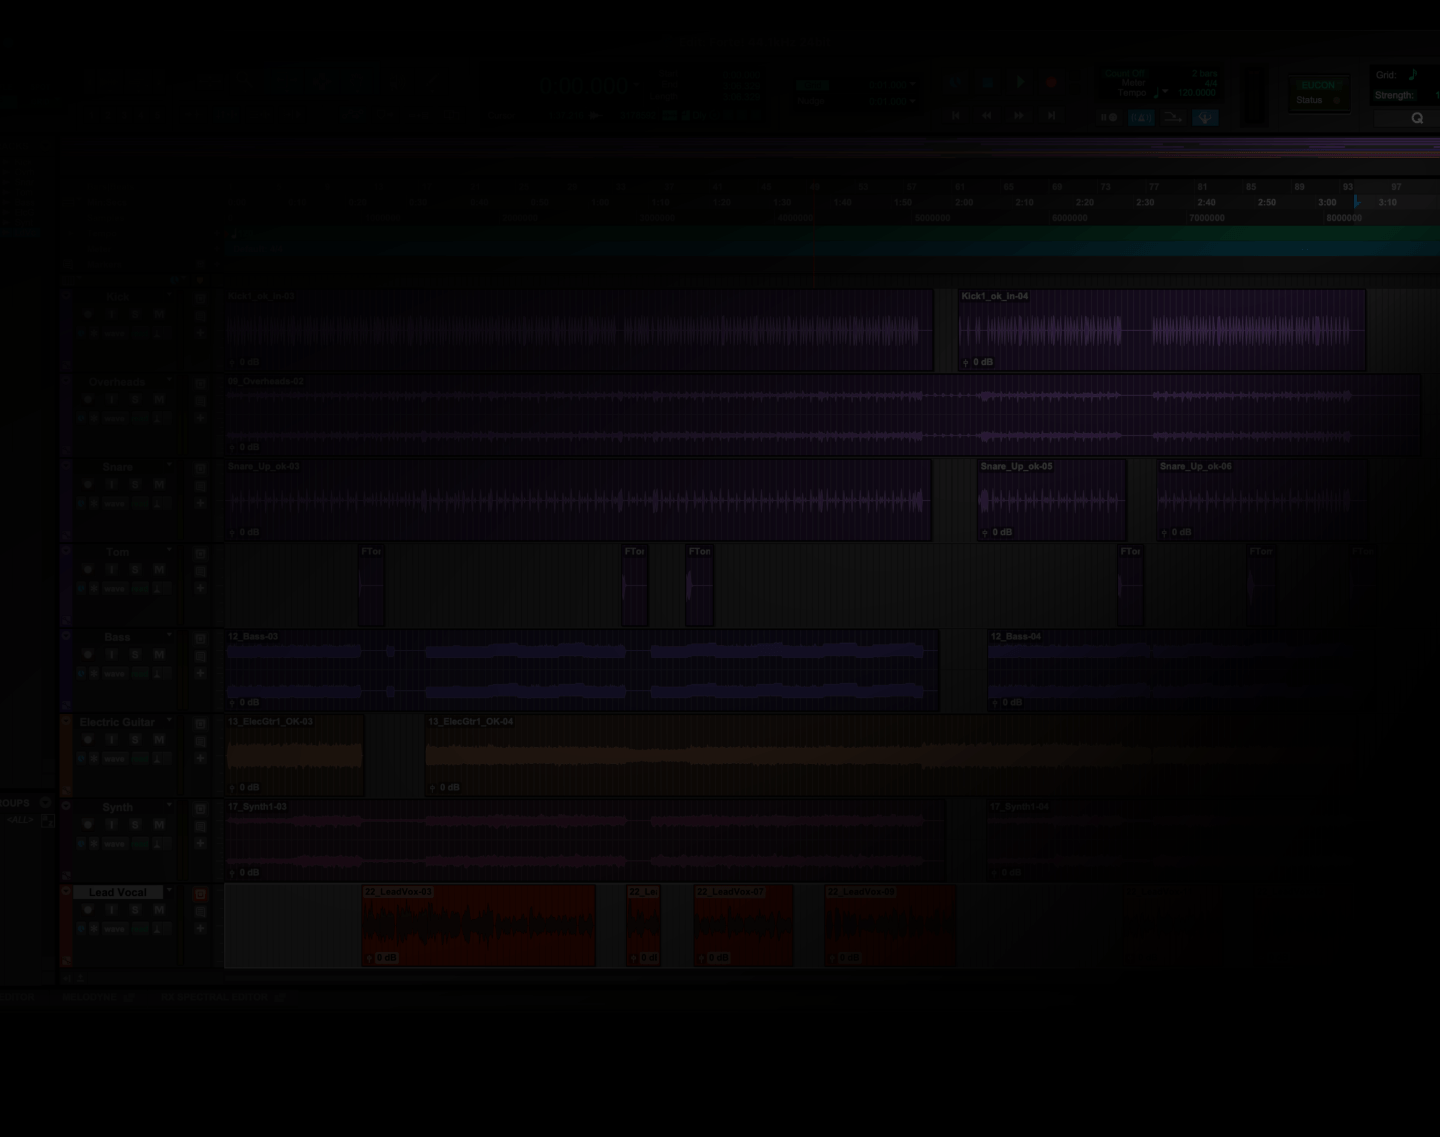Click the Kick track clip effects top icon
The width and height of the screenshot is (1440, 1137).
200,299
